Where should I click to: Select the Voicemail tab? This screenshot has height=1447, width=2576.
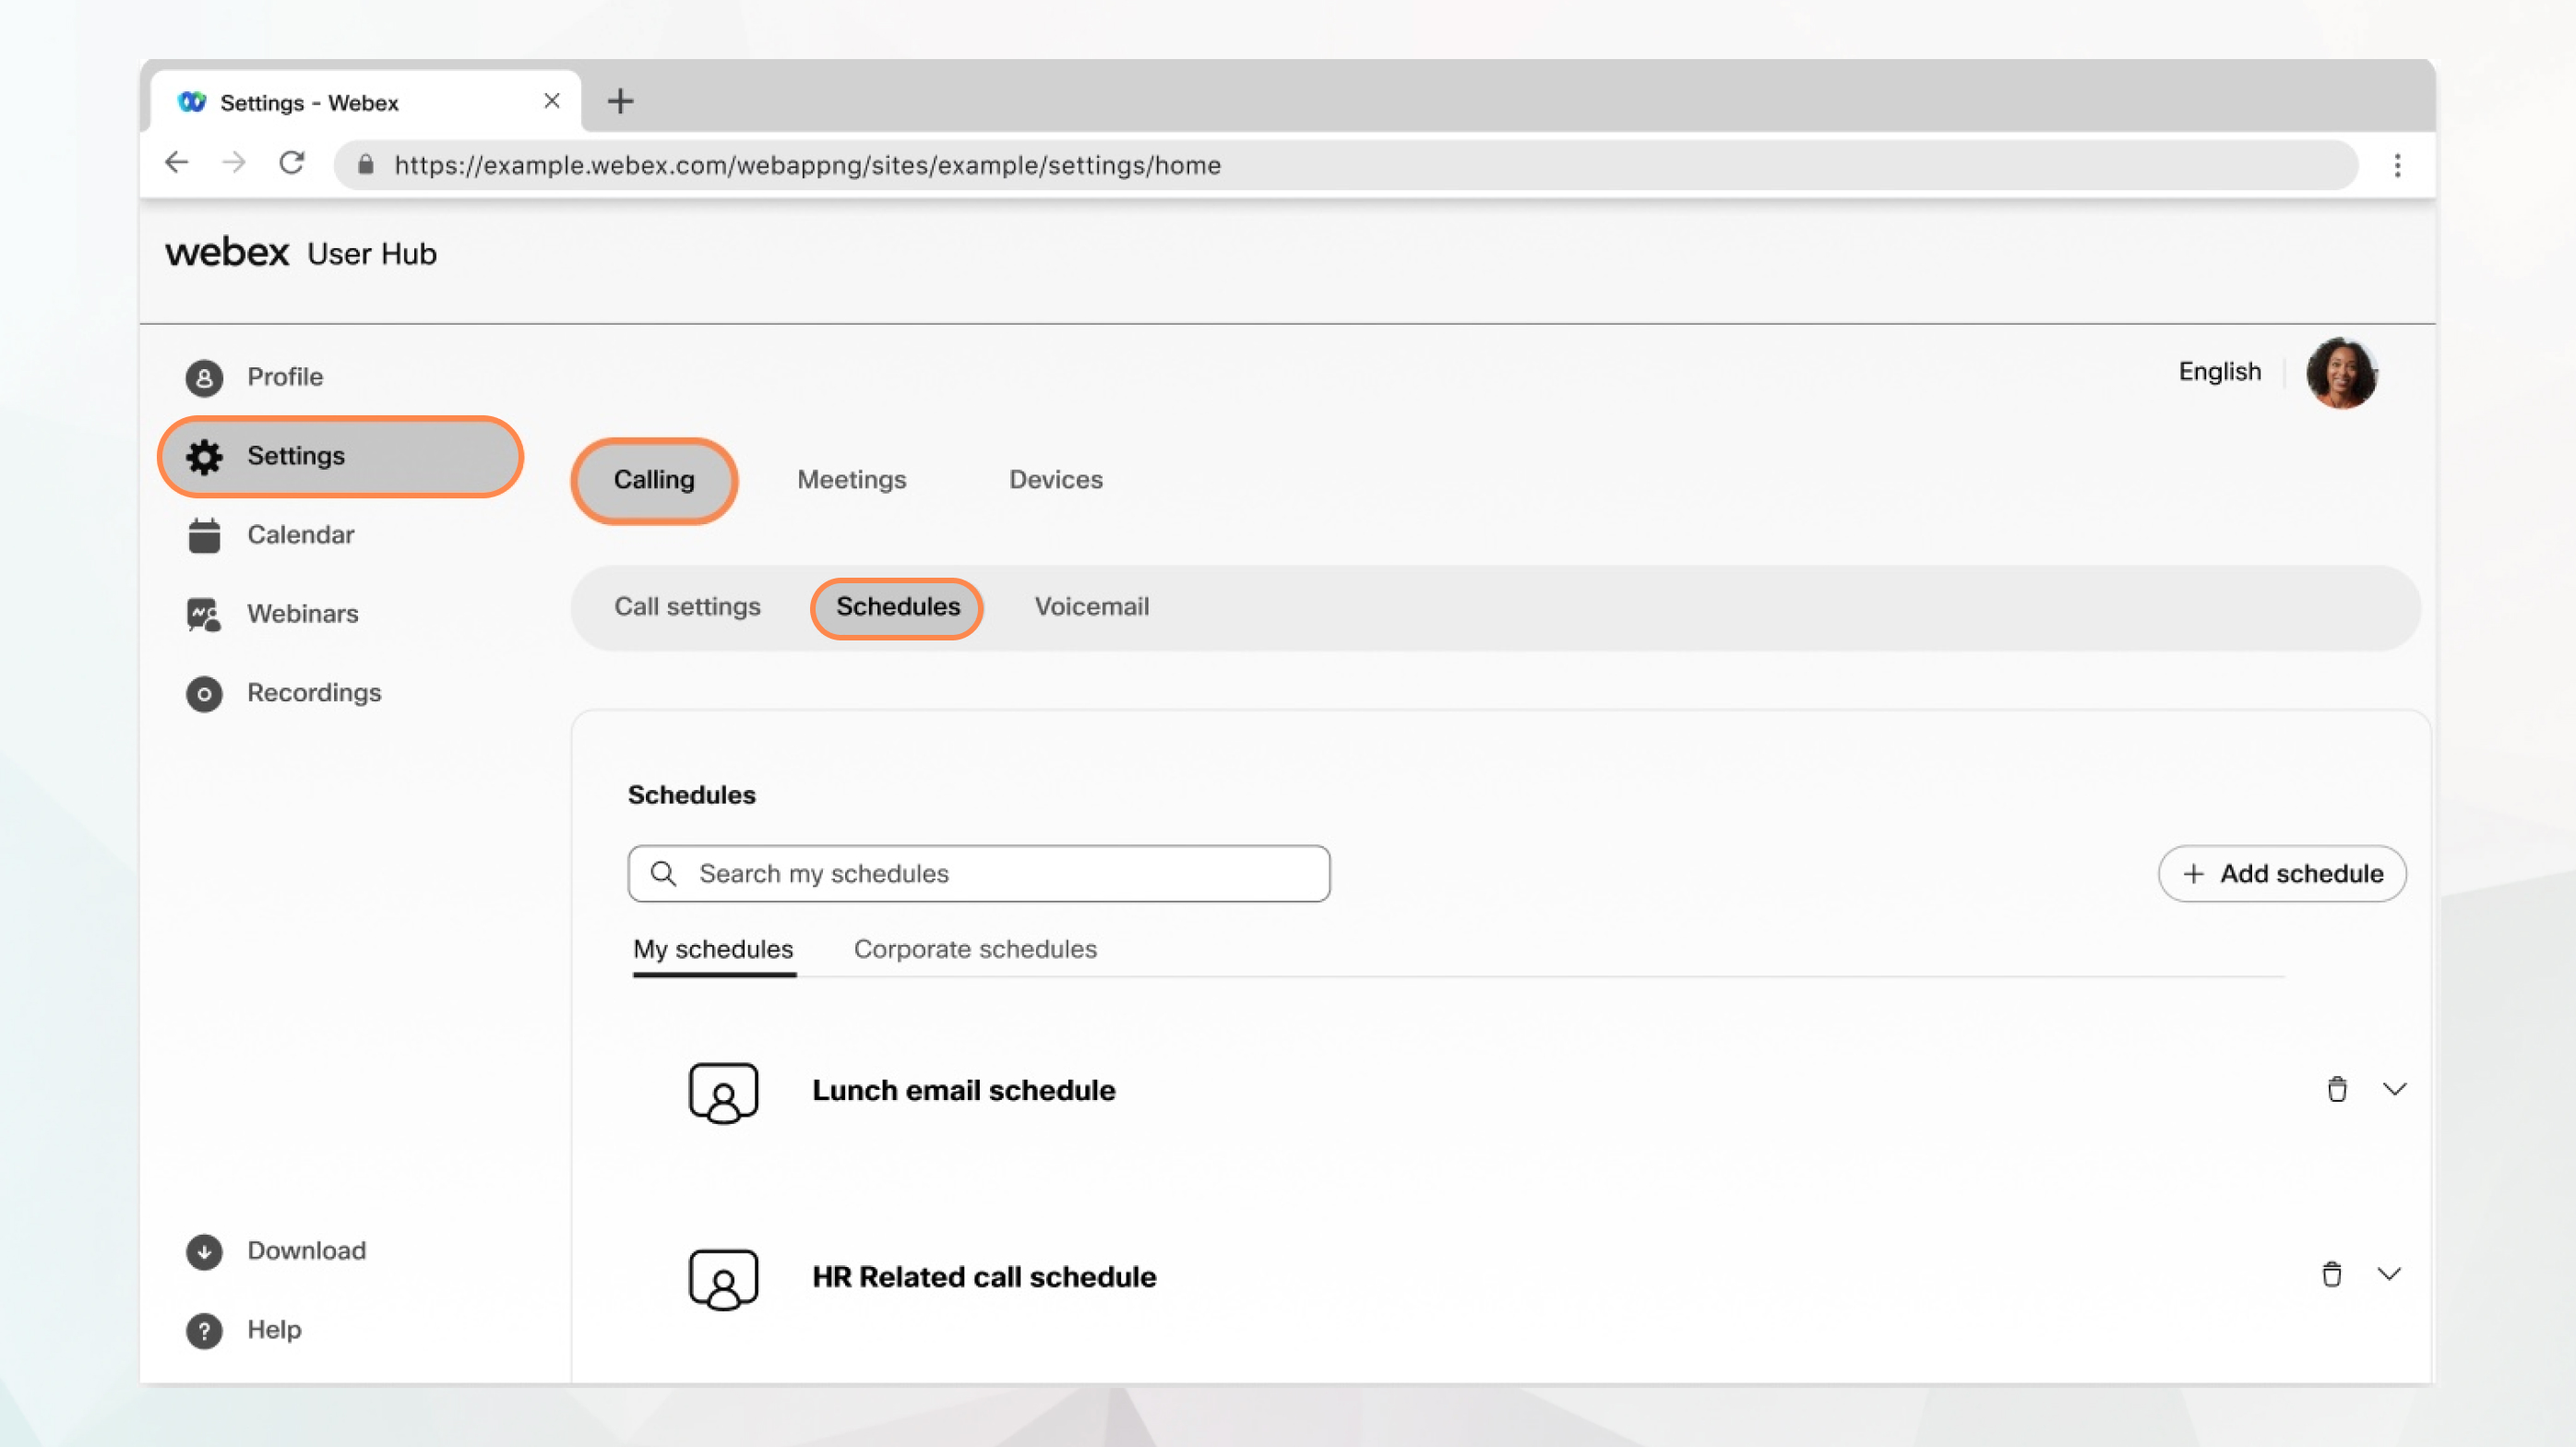point(1091,606)
